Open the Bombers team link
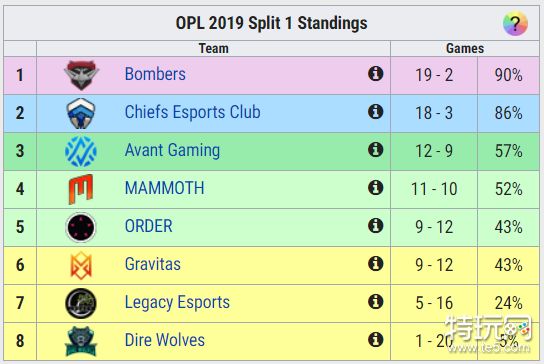This screenshot has height=364, width=544. pyautogui.click(x=155, y=74)
